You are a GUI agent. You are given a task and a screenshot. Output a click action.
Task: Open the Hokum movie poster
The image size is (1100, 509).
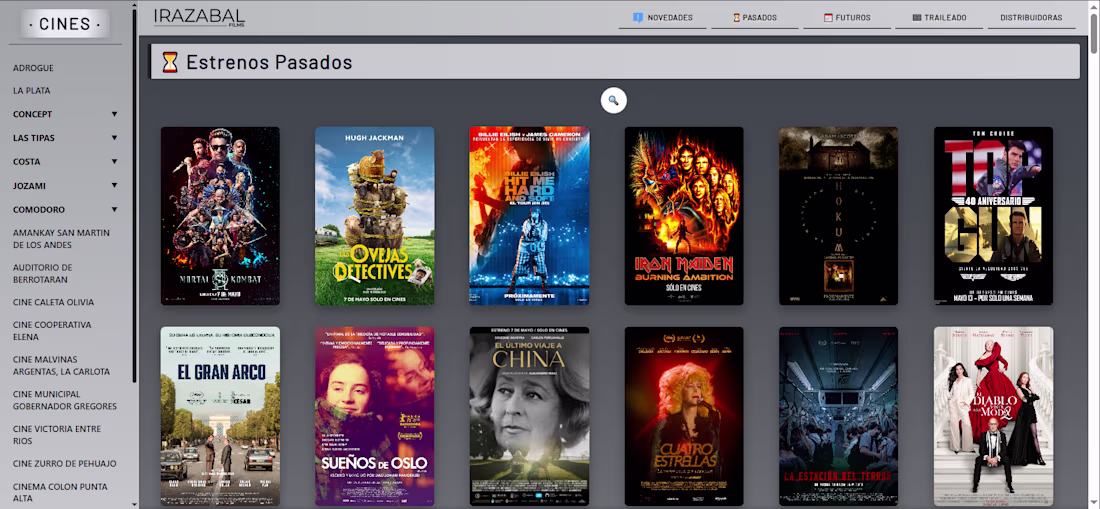pyautogui.click(x=838, y=216)
